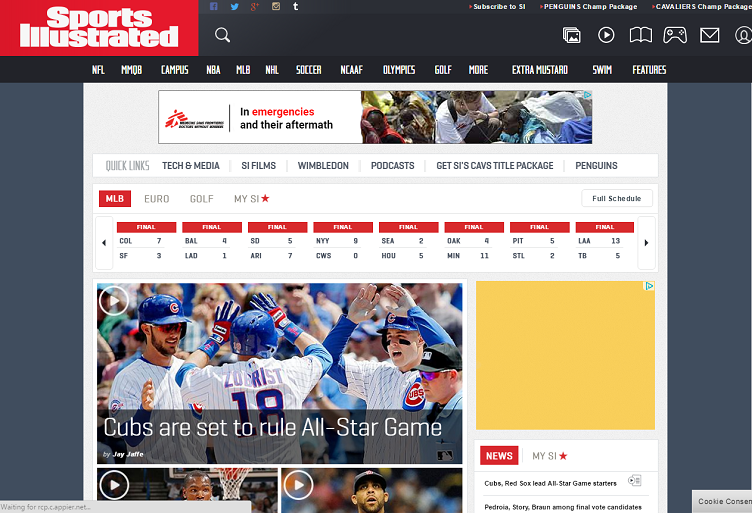The height and width of the screenshot is (513, 752).
Task: Click the emergencies banner advertisement
Action: coord(375,117)
